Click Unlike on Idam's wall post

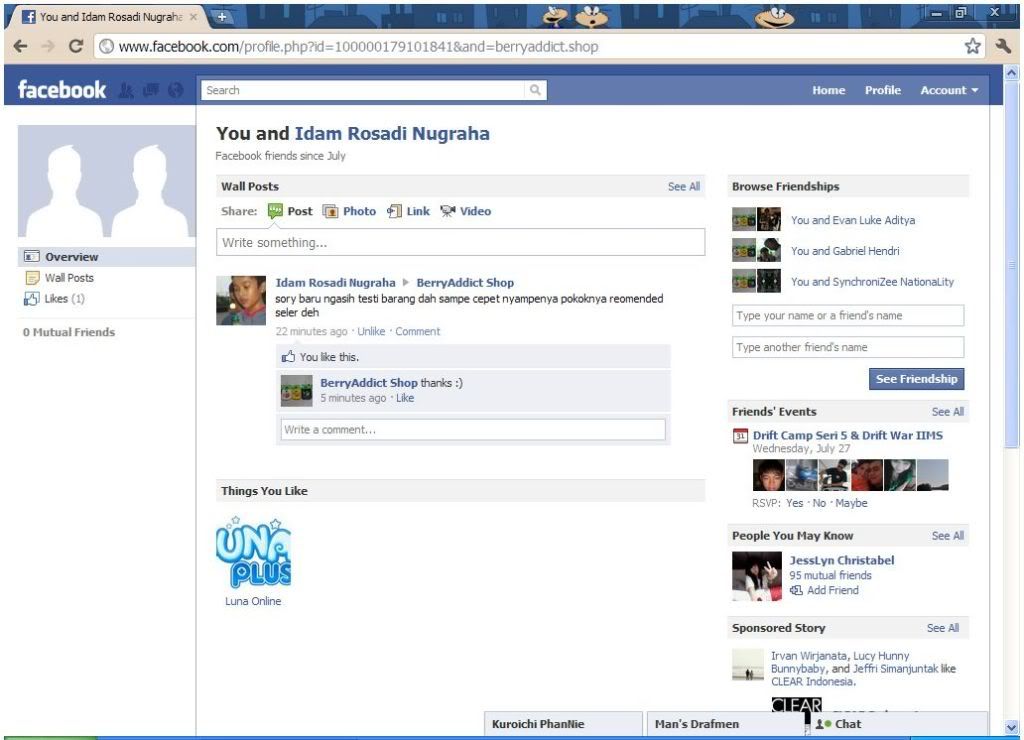371,331
